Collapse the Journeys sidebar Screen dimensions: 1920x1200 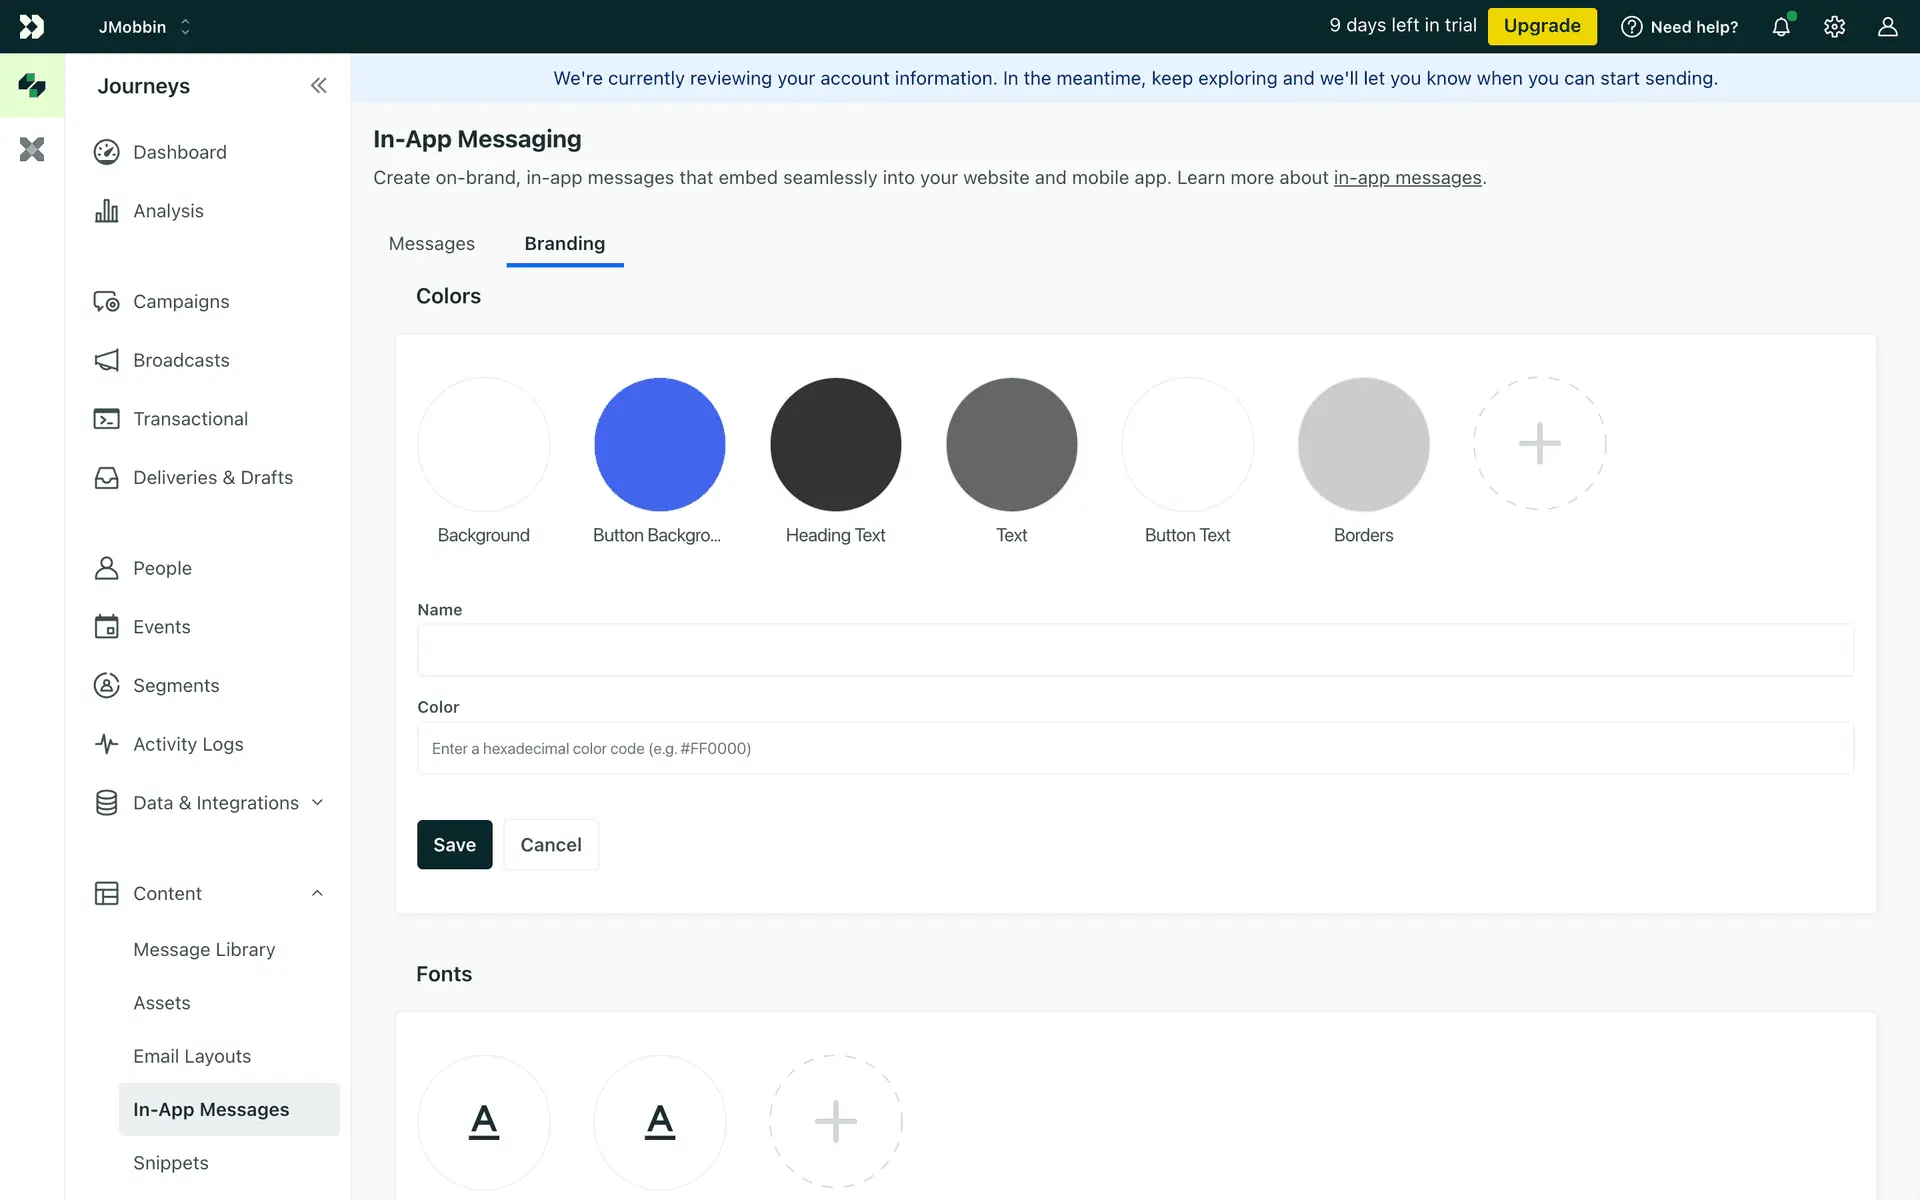coord(318,86)
